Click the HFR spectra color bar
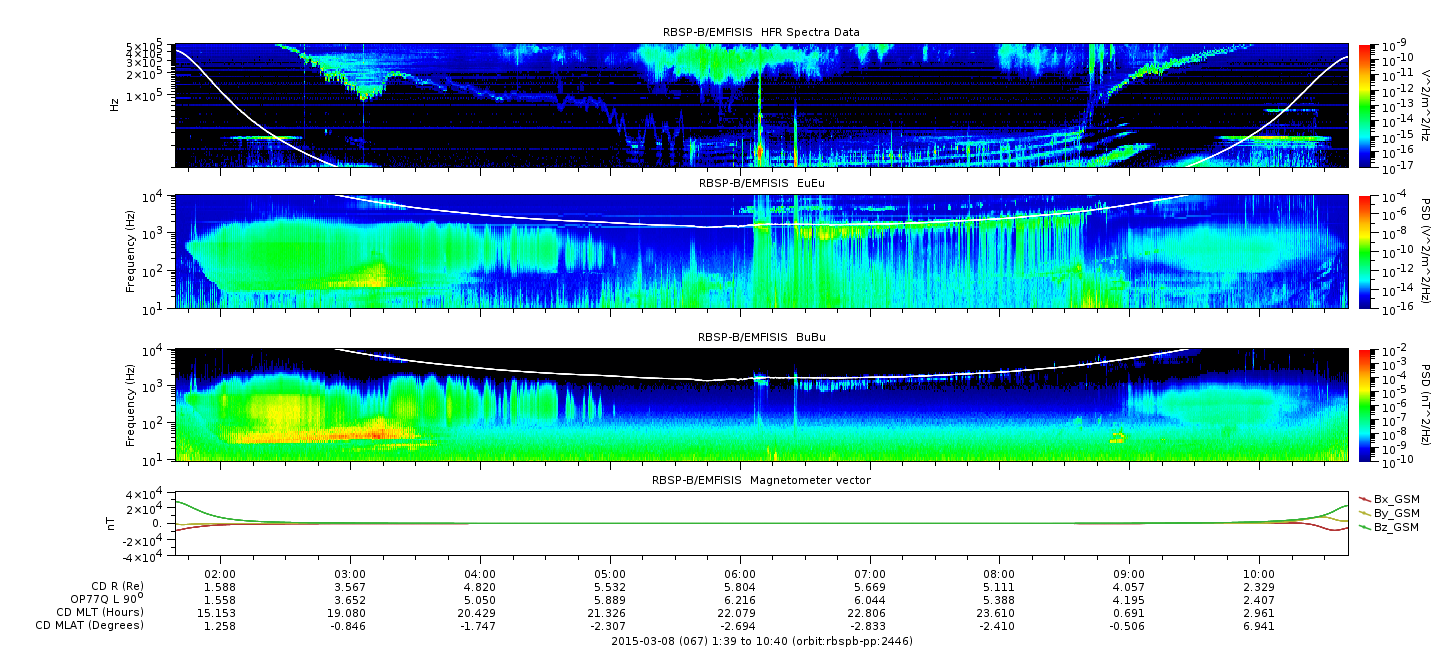Image resolution: width=1447 pixels, height=658 pixels. pyautogui.click(x=1364, y=105)
